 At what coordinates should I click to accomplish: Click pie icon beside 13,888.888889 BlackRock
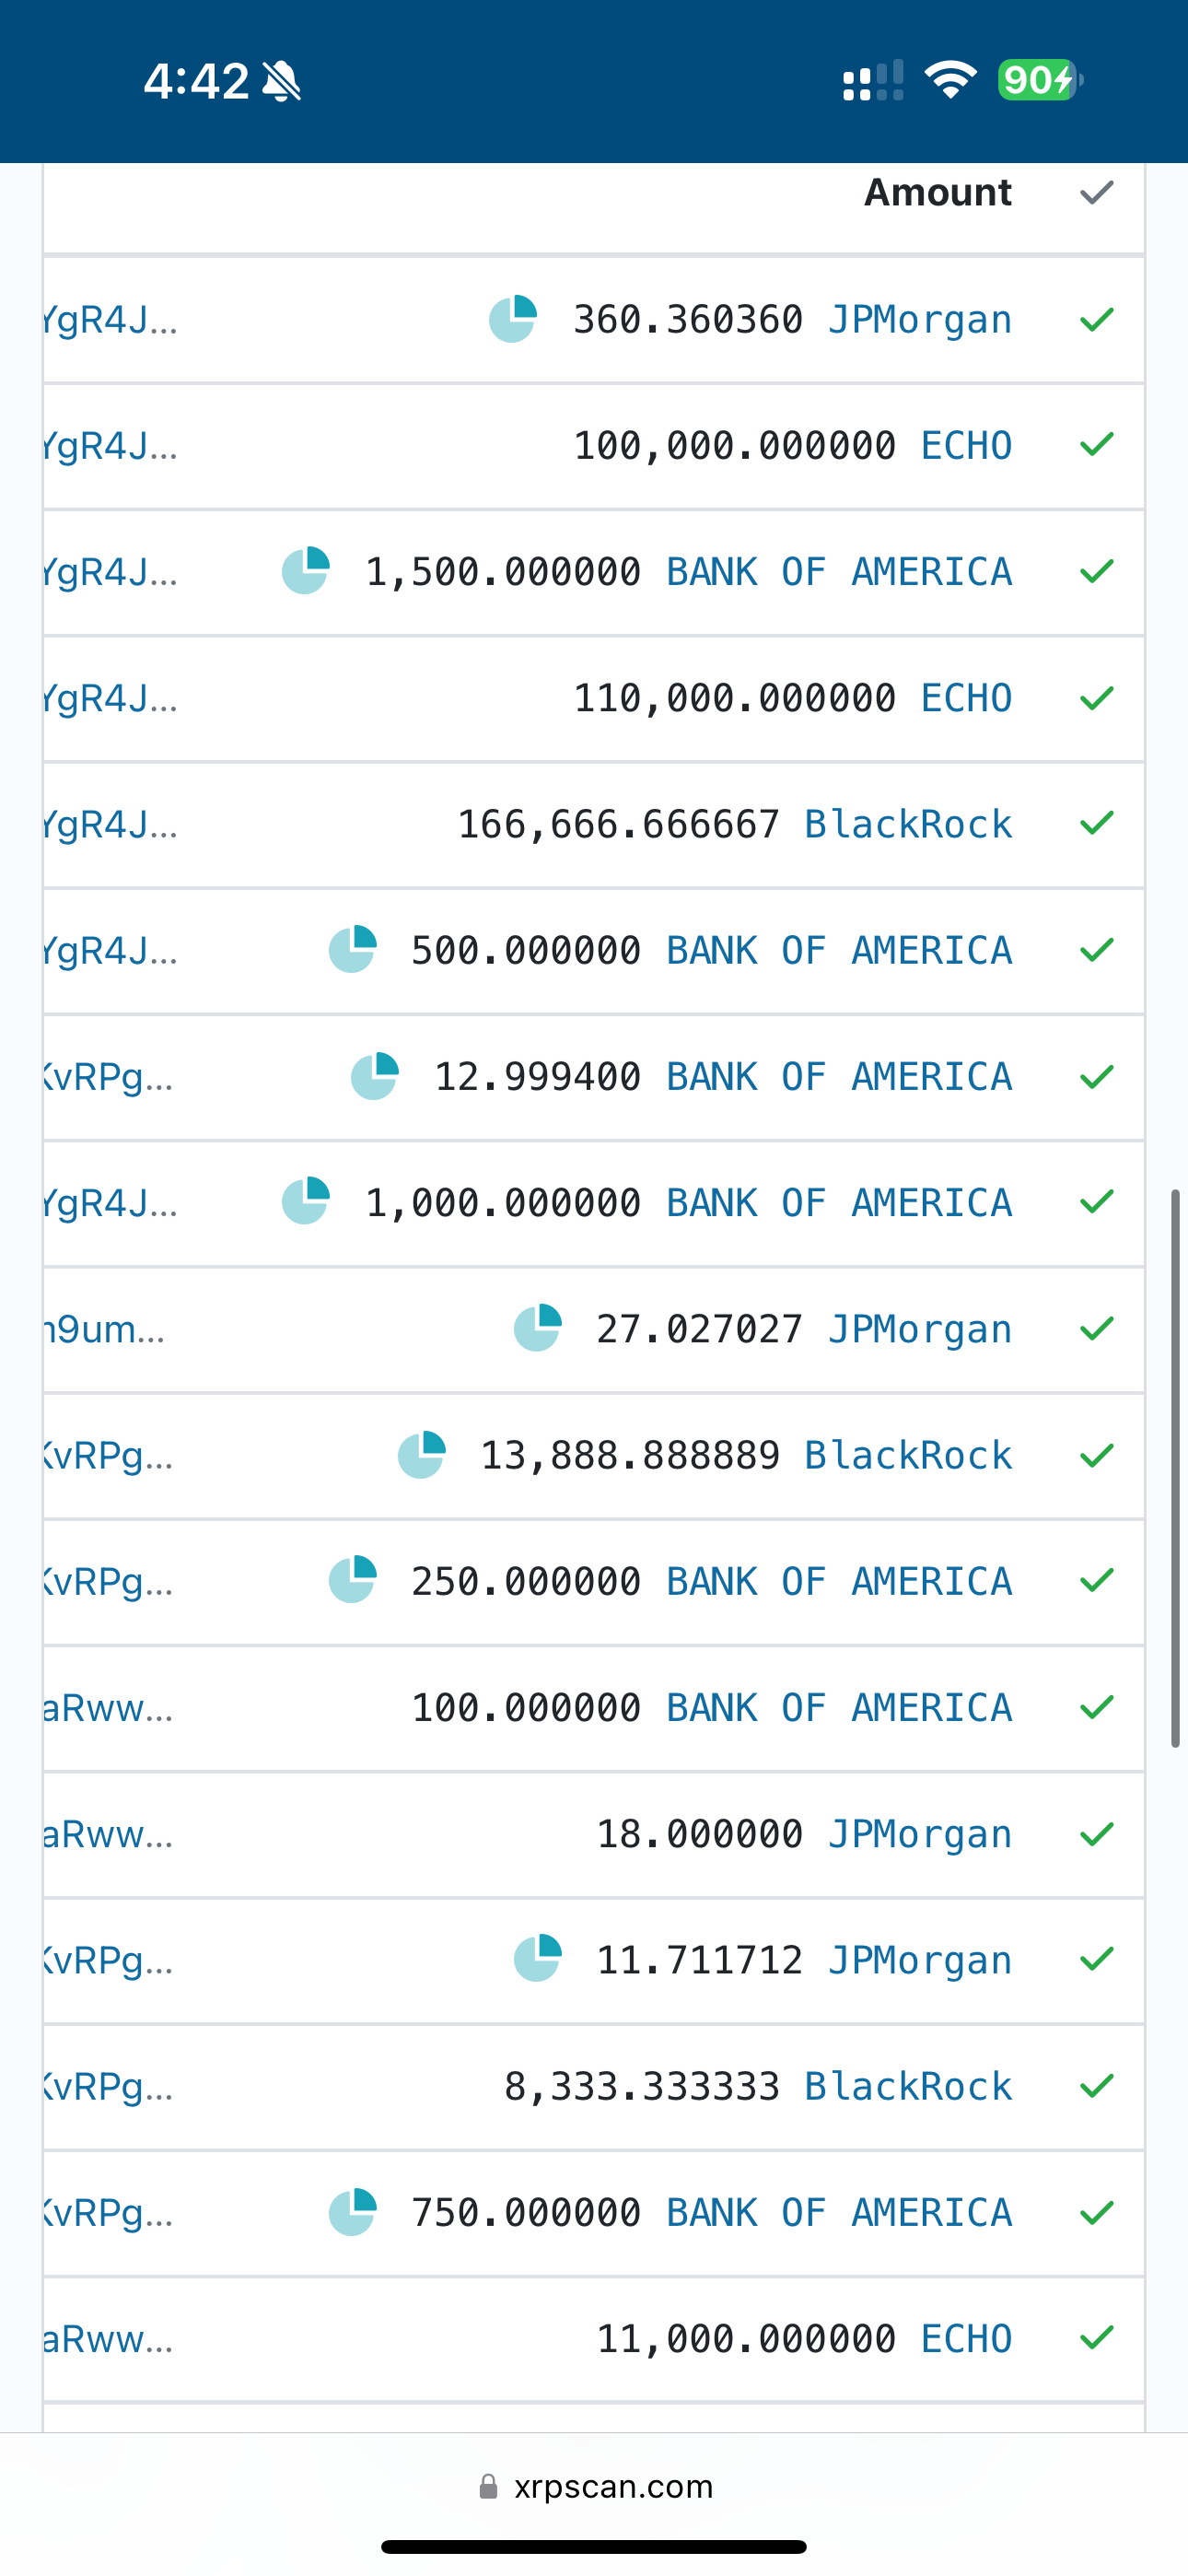click(421, 1455)
